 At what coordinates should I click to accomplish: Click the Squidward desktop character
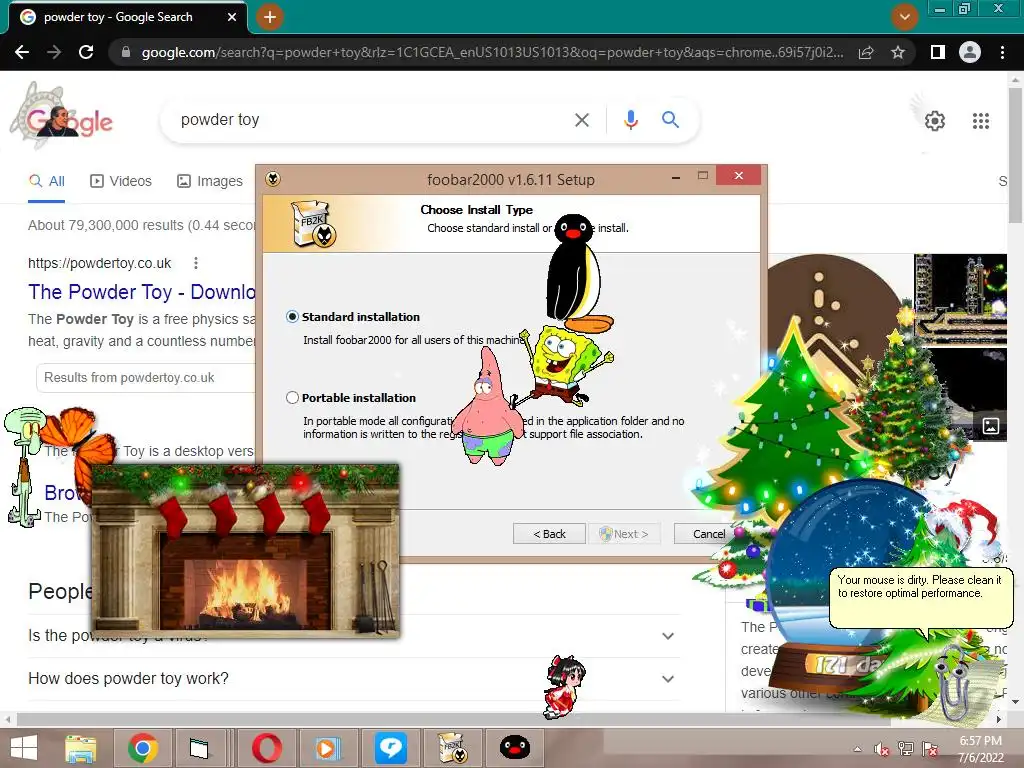pyautogui.click(x=24, y=466)
